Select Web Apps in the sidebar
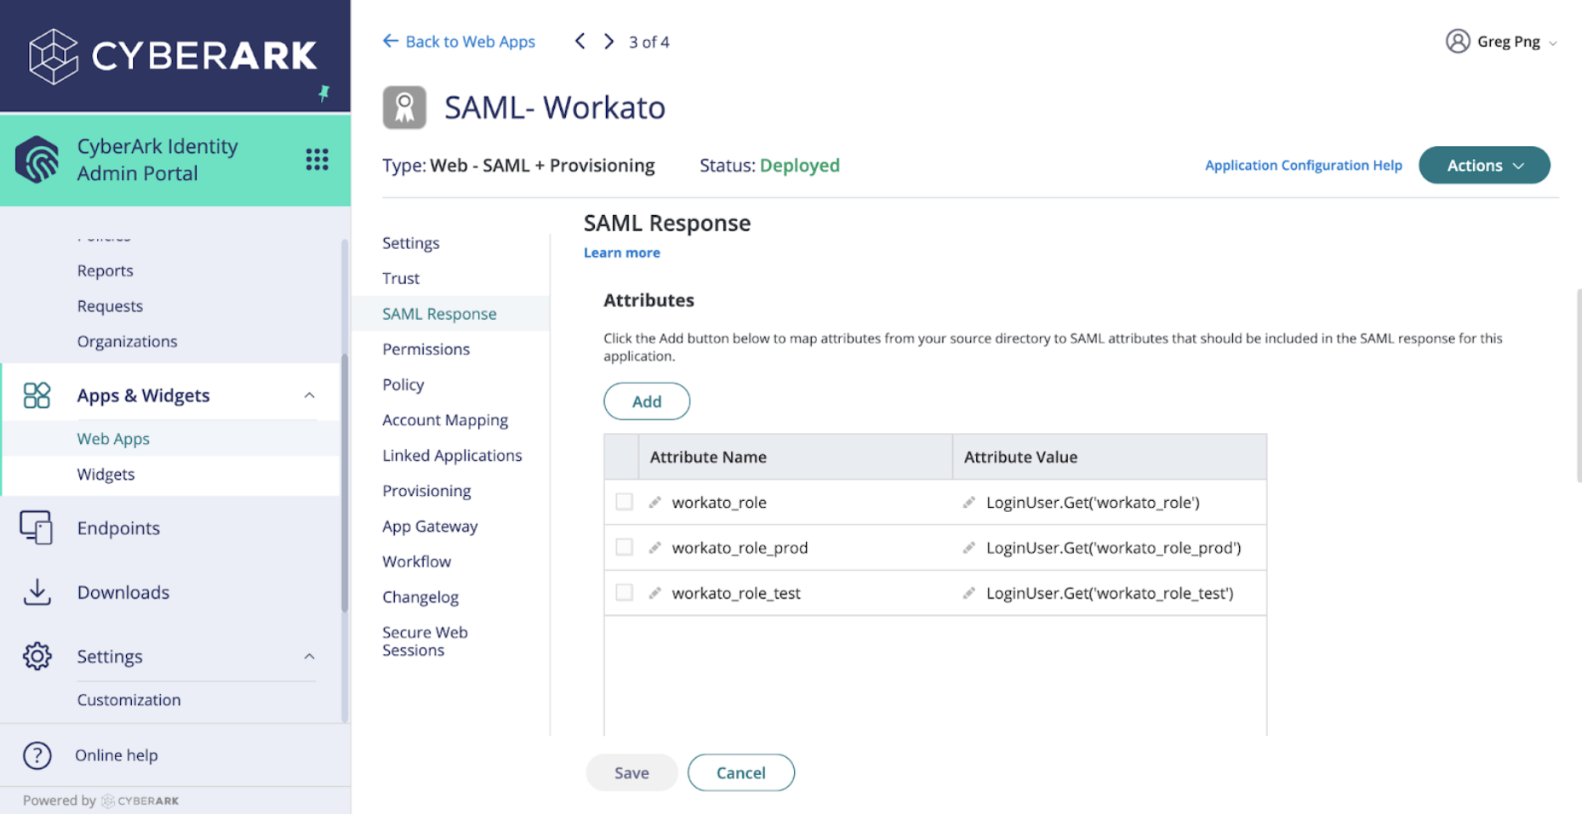 (113, 439)
